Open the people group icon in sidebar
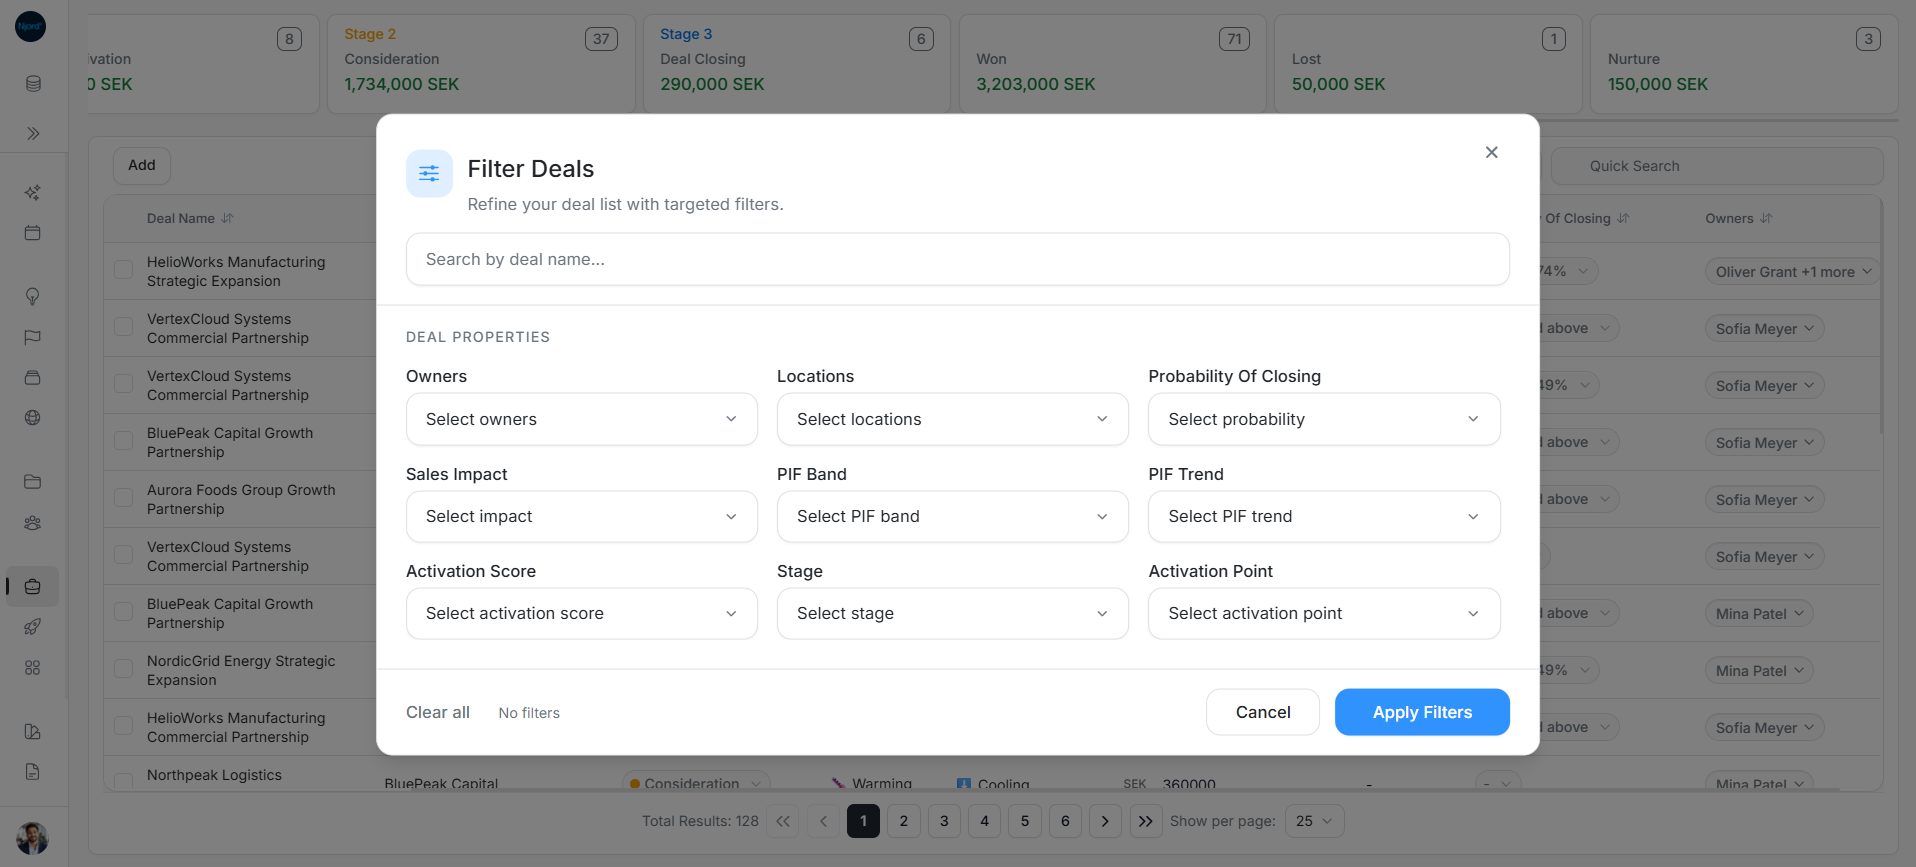The height and width of the screenshot is (867, 1916). [33, 523]
